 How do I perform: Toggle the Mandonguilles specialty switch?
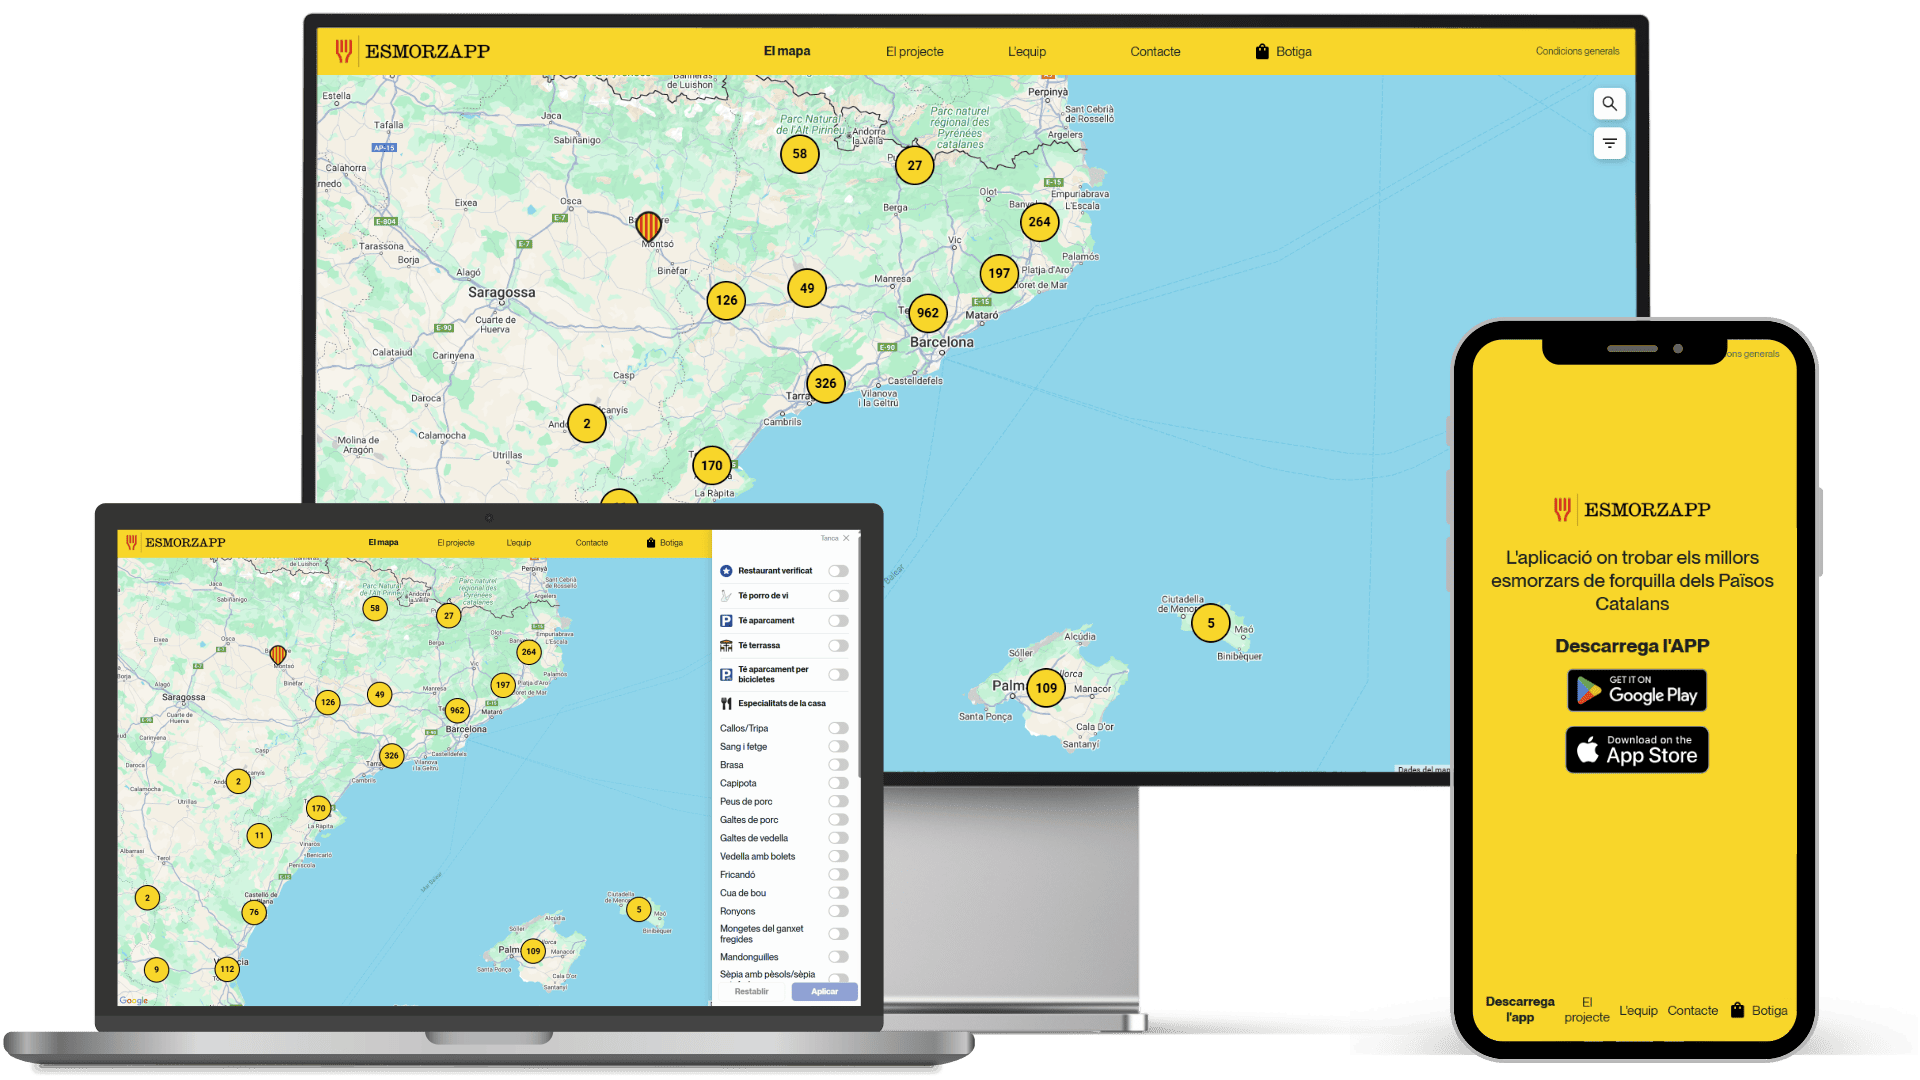point(838,957)
